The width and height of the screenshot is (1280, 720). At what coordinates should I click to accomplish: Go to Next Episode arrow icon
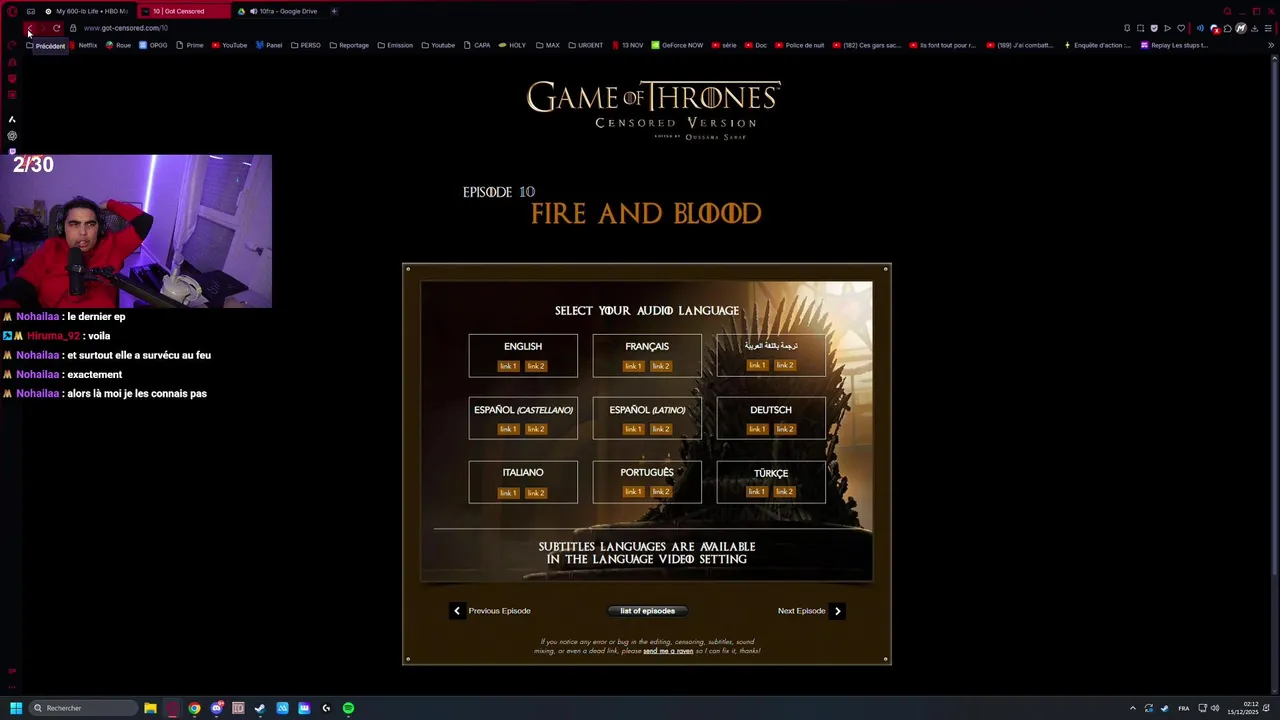tap(838, 611)
